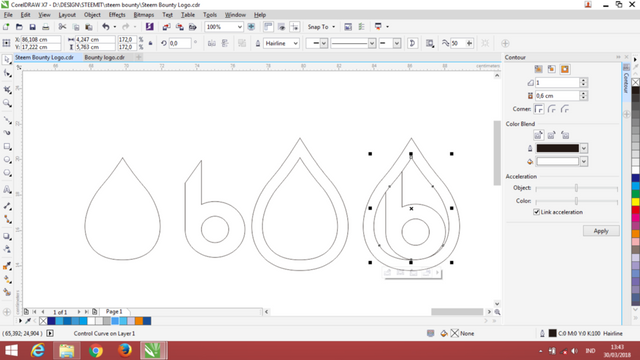Select the Ellipse tool
640x360 pixels.
[x=7, y=160]
